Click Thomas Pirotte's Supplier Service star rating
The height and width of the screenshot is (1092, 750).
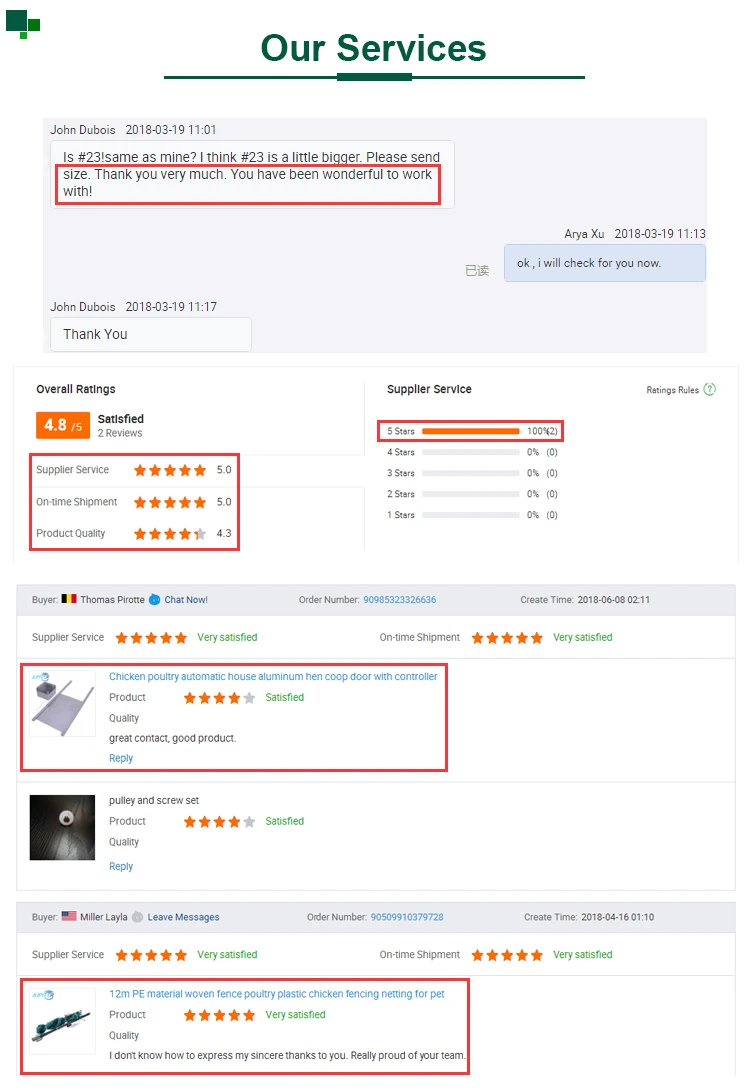point(151,638)
